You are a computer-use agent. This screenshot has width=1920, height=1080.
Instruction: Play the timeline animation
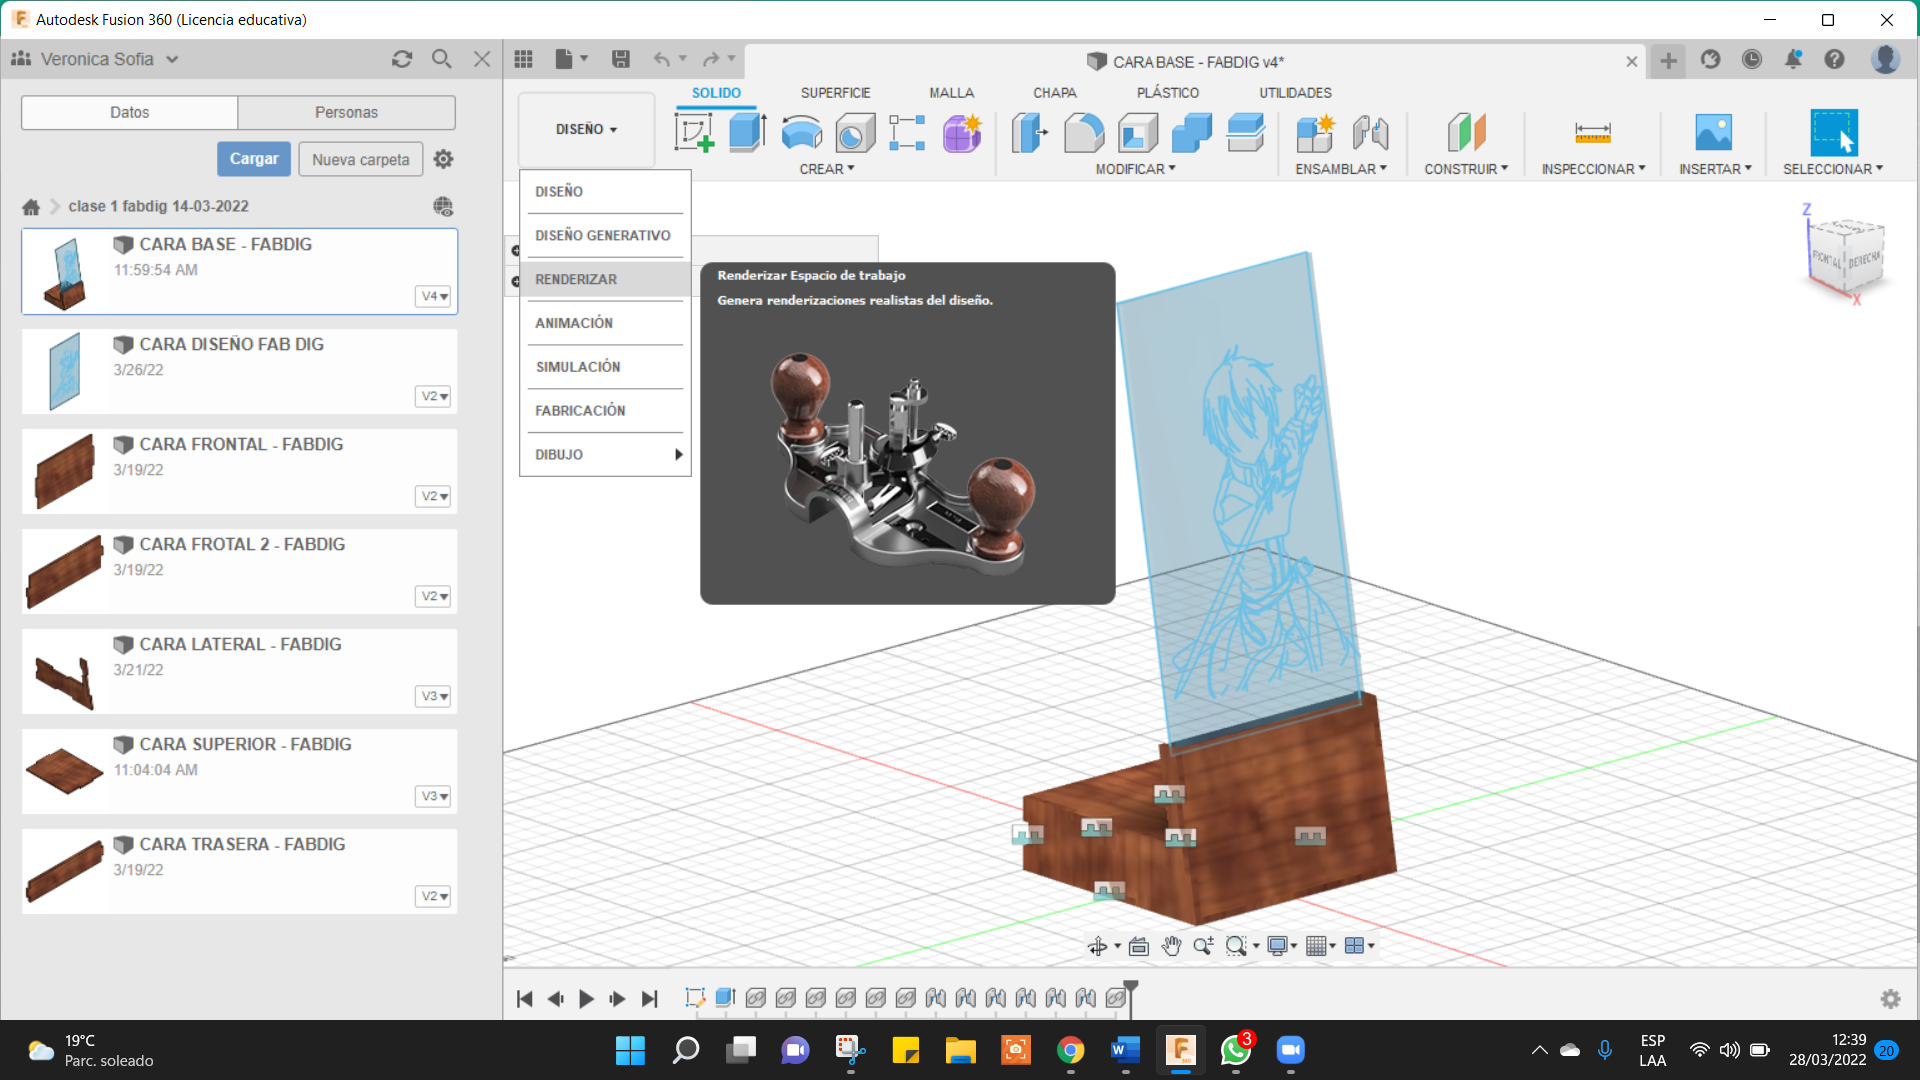click(587, 999)
